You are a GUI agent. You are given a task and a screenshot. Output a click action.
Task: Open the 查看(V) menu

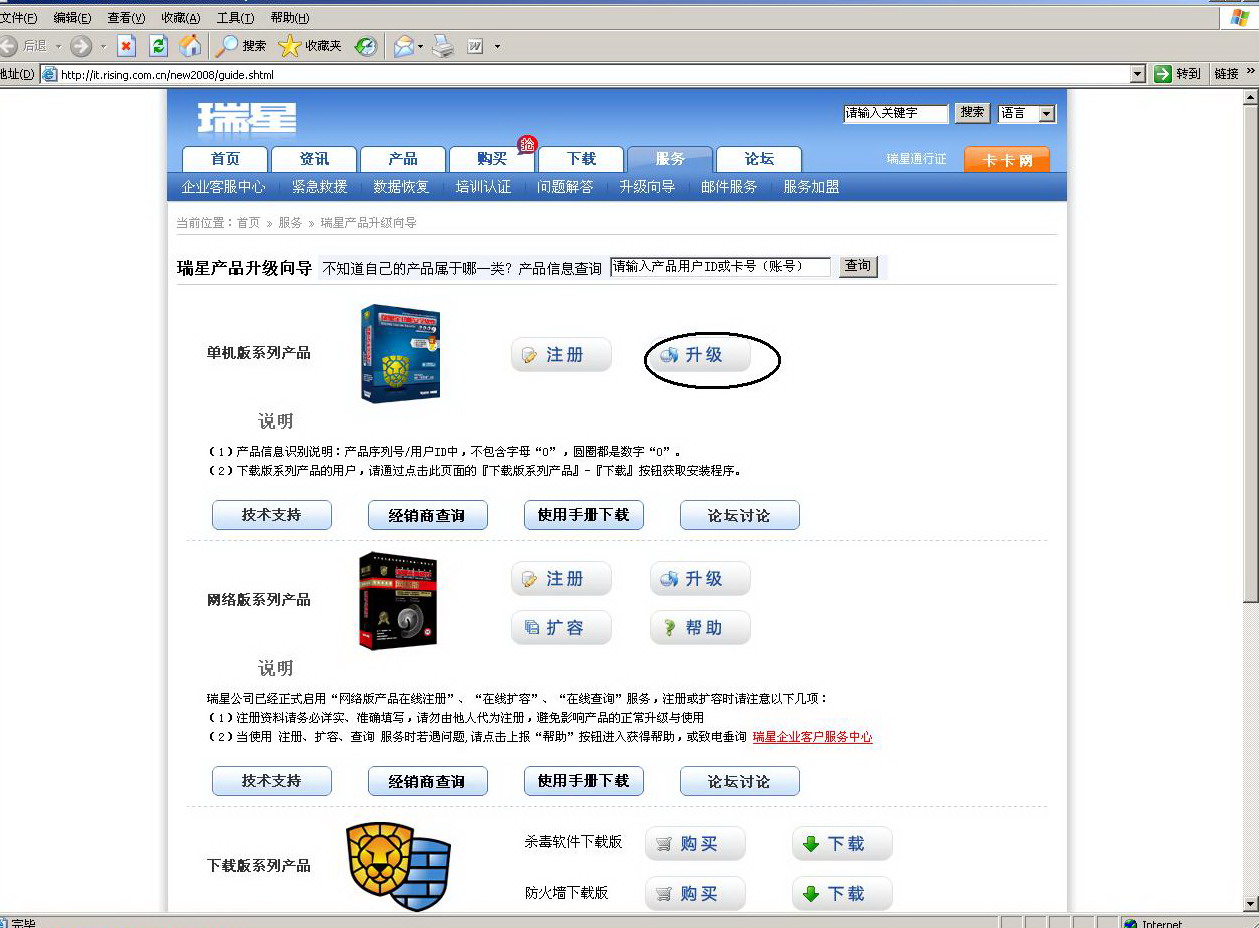tap(126, 18)
